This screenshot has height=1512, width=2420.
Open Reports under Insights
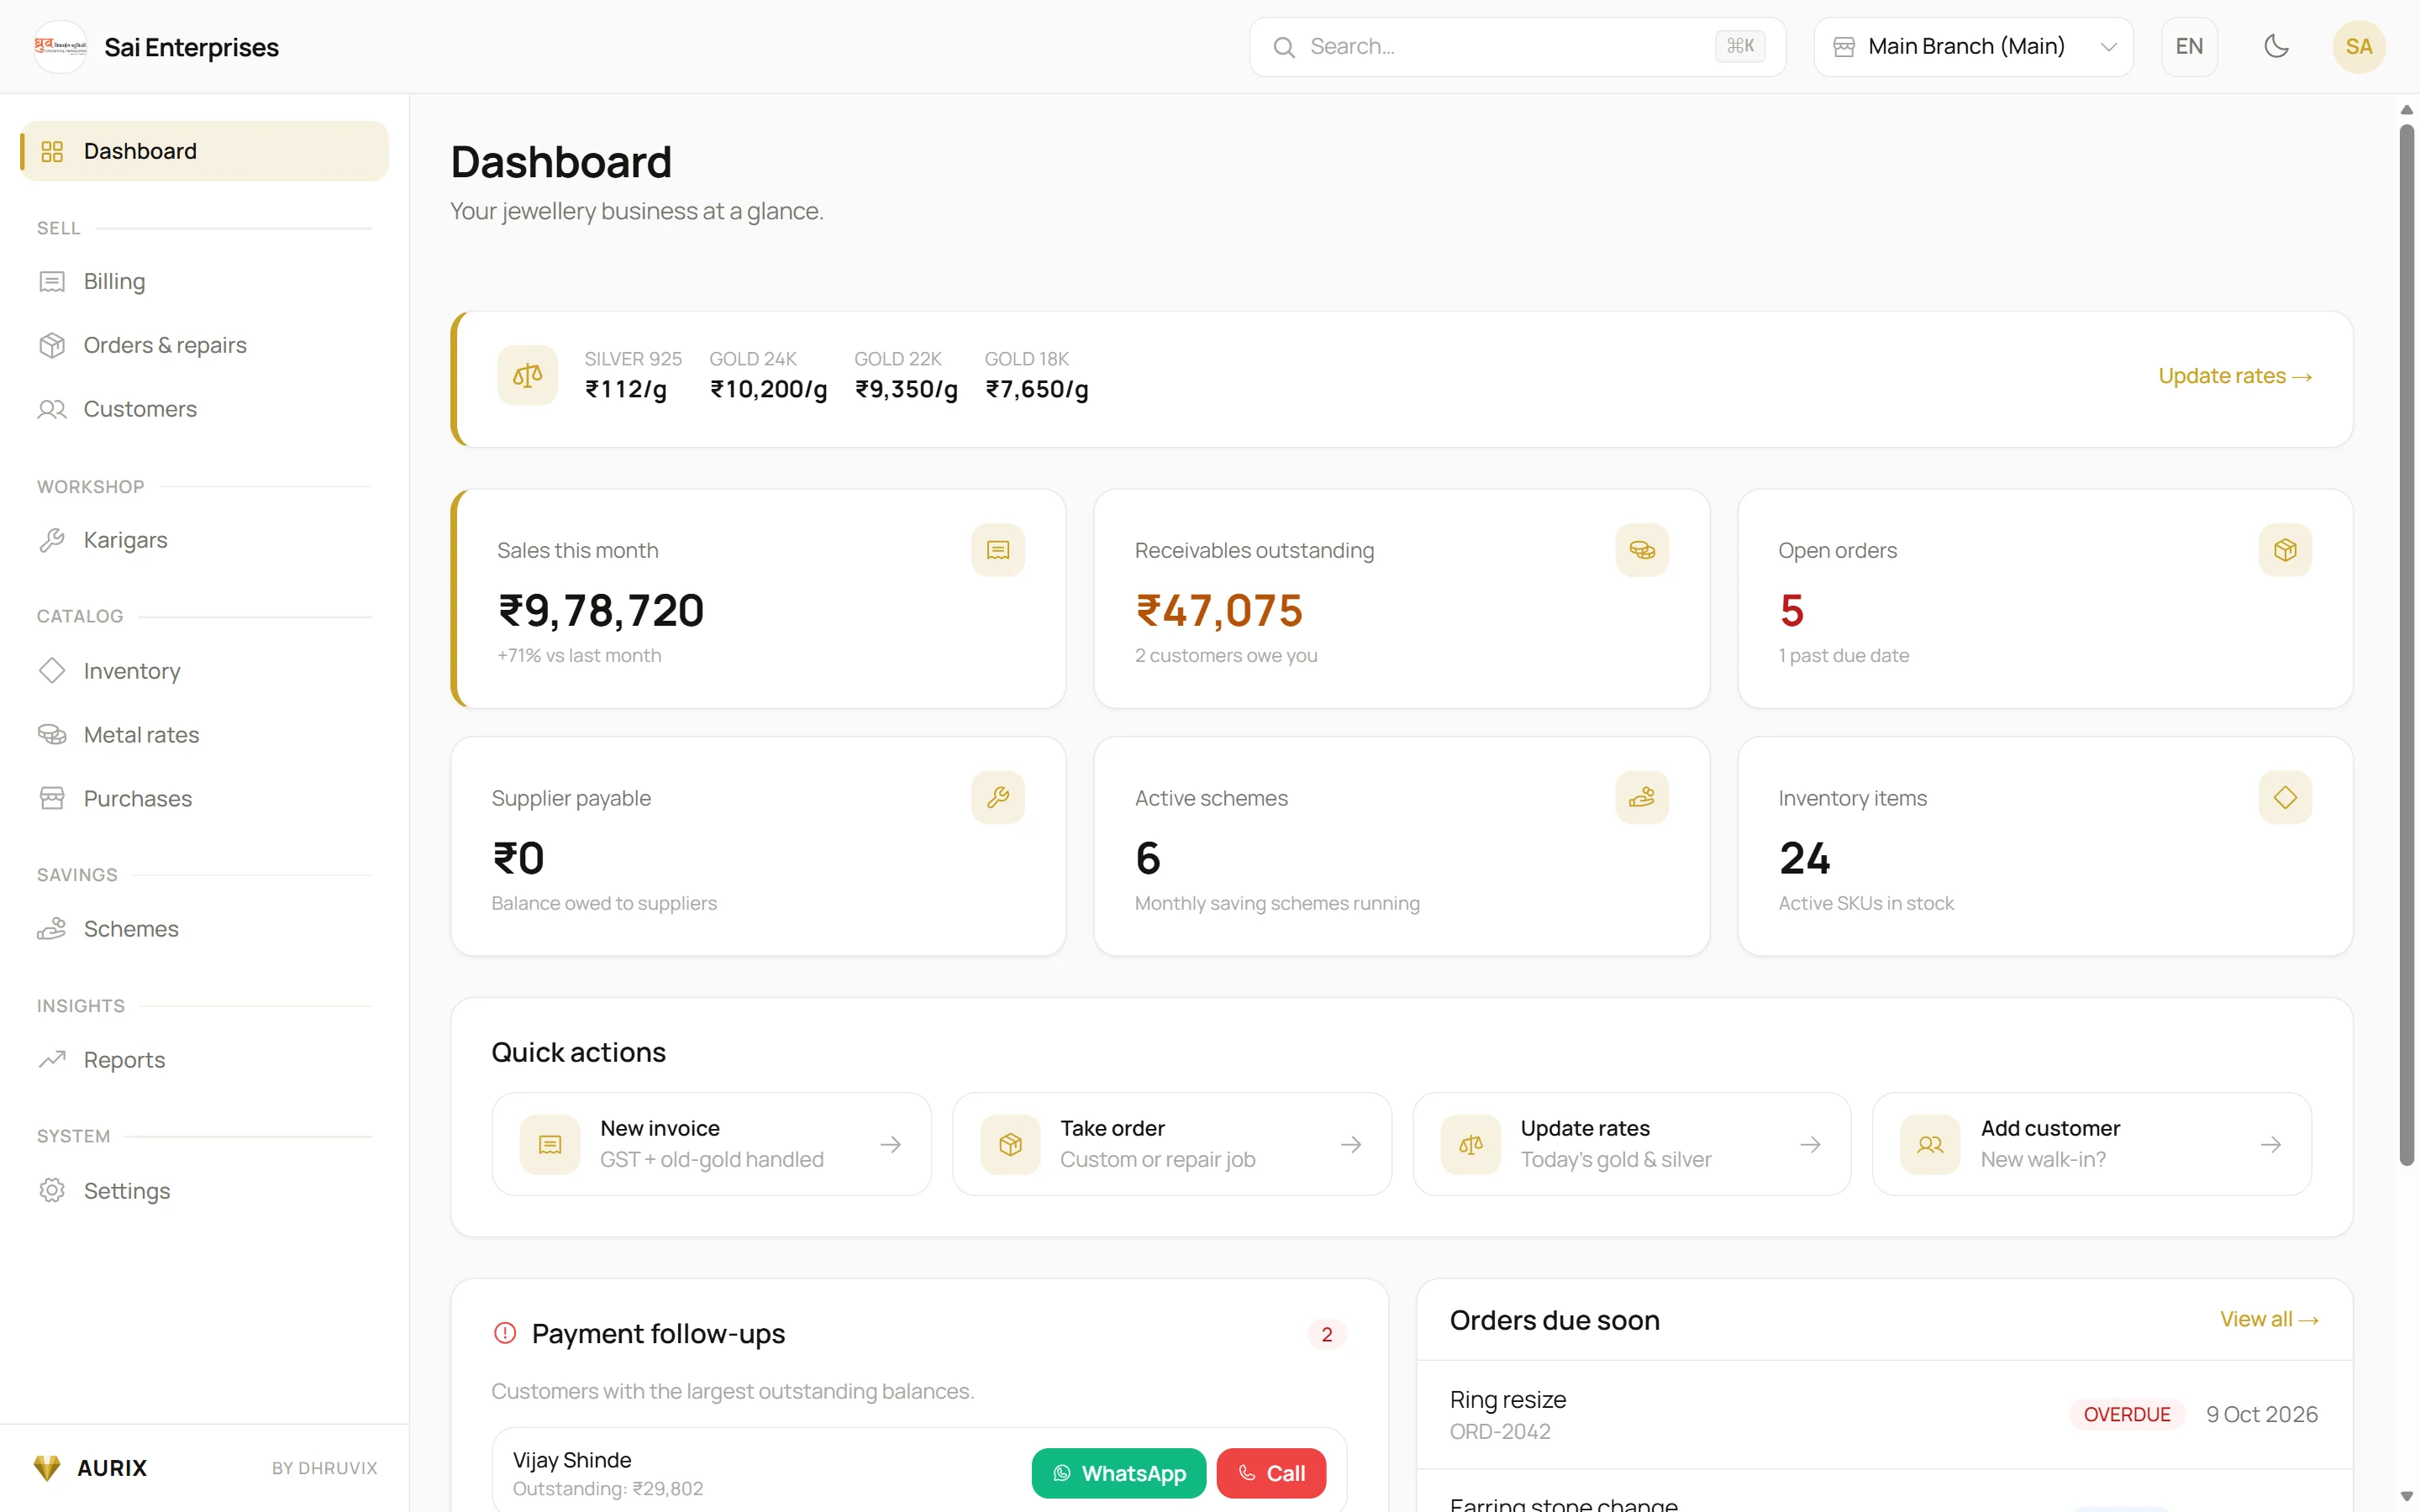pos(205,1060)
